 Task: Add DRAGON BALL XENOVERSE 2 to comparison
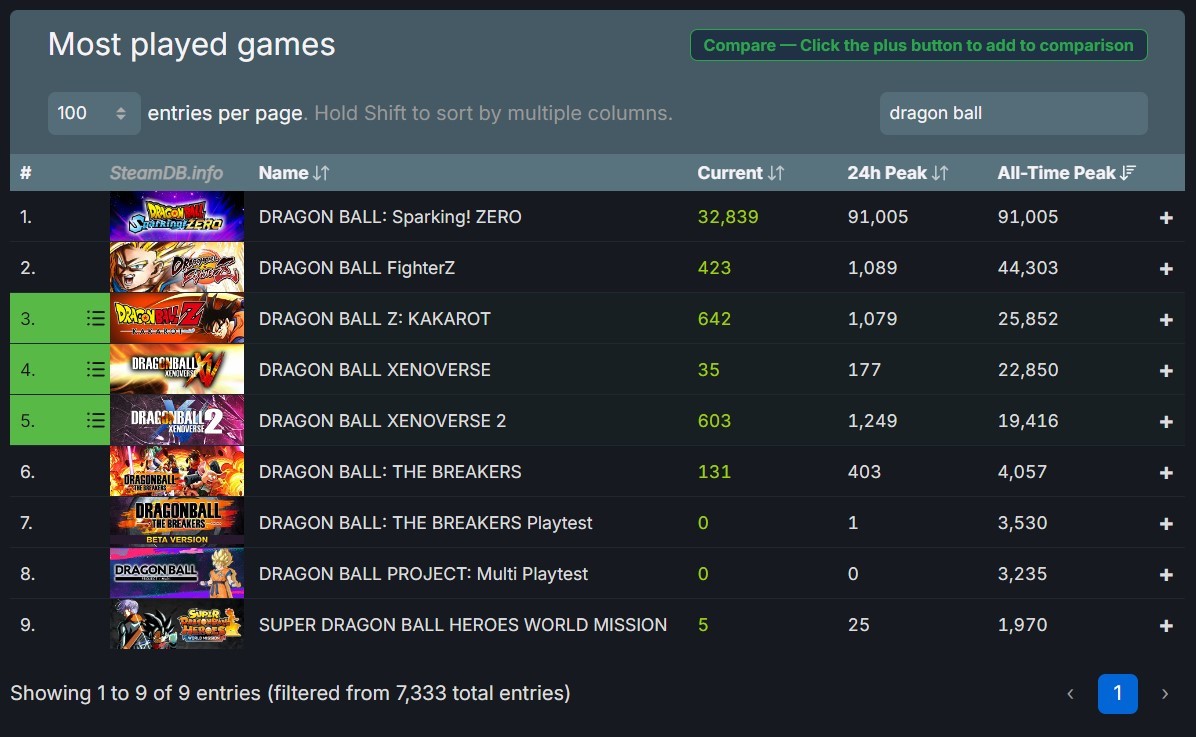1165,422
